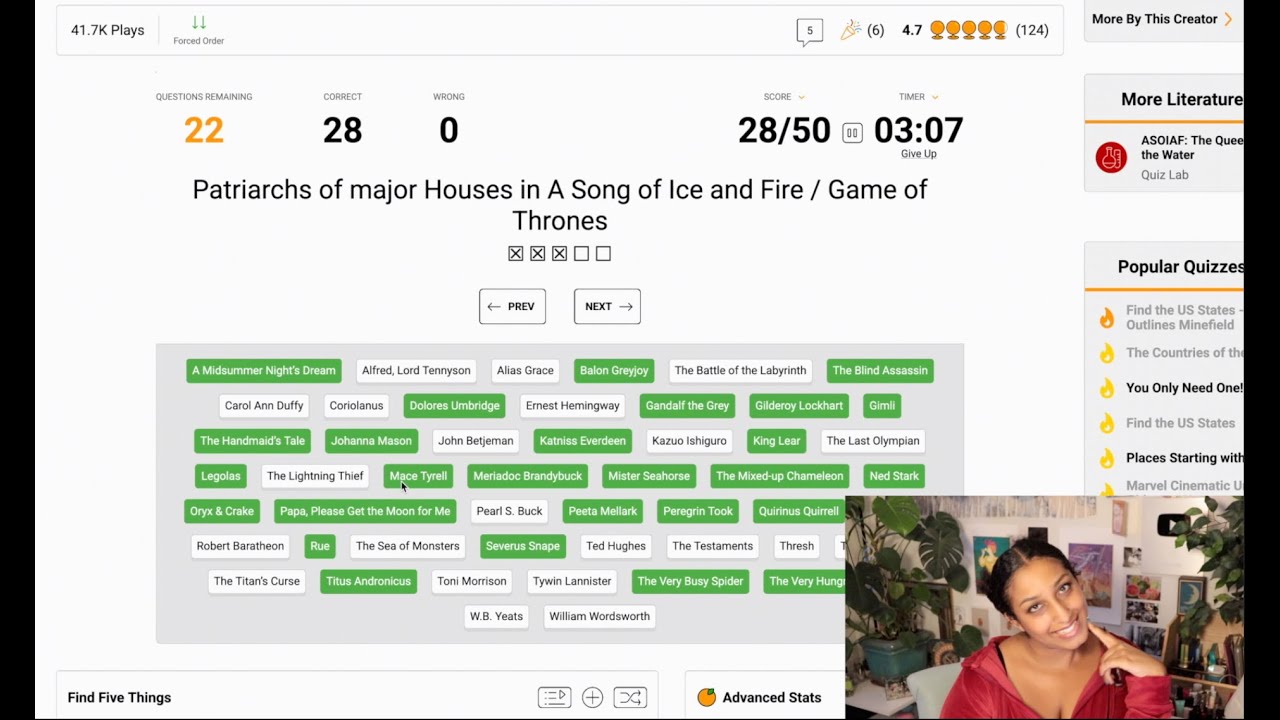Click the 28/50 score value
This screenshot has height=720, width=1280.
tap(784, 130)
